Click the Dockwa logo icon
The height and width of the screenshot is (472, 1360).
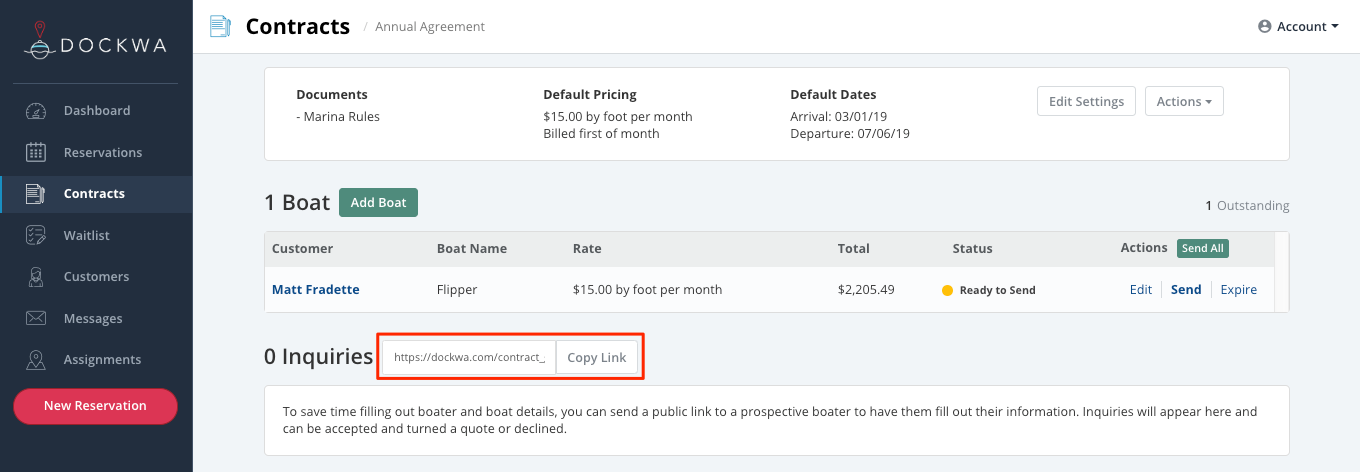pyautogui.click(x=40, y=43)
